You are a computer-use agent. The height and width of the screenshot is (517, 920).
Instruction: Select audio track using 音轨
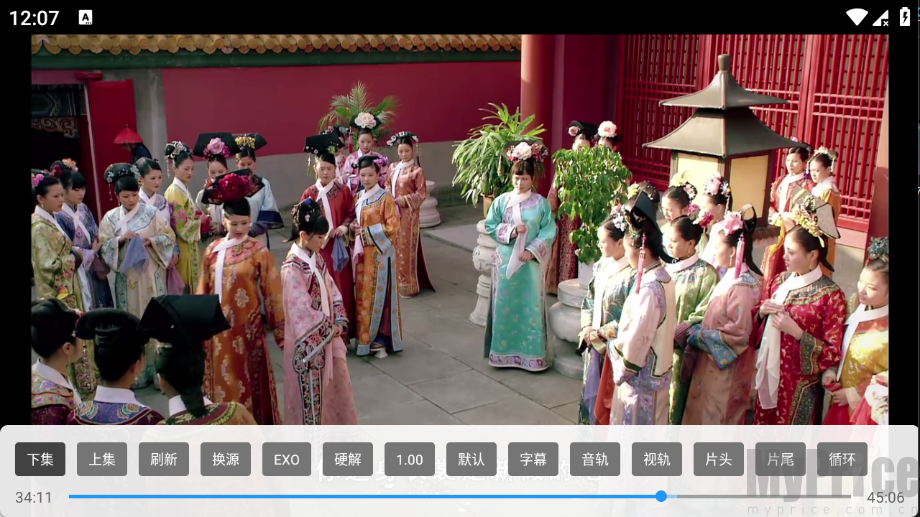(595, 459)
